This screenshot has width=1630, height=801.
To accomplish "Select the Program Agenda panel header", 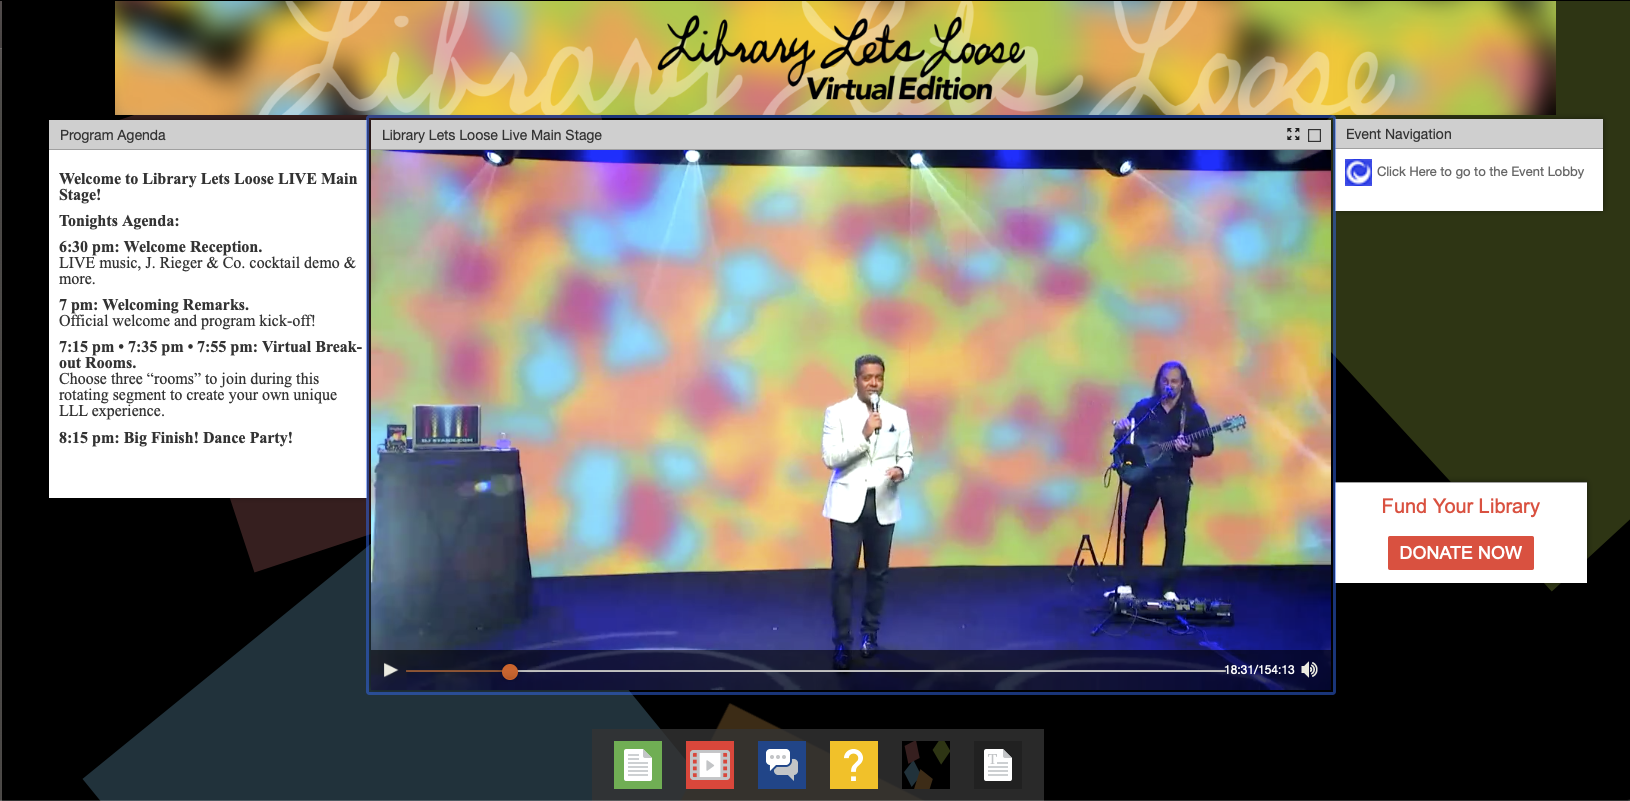I will point(208,135).
